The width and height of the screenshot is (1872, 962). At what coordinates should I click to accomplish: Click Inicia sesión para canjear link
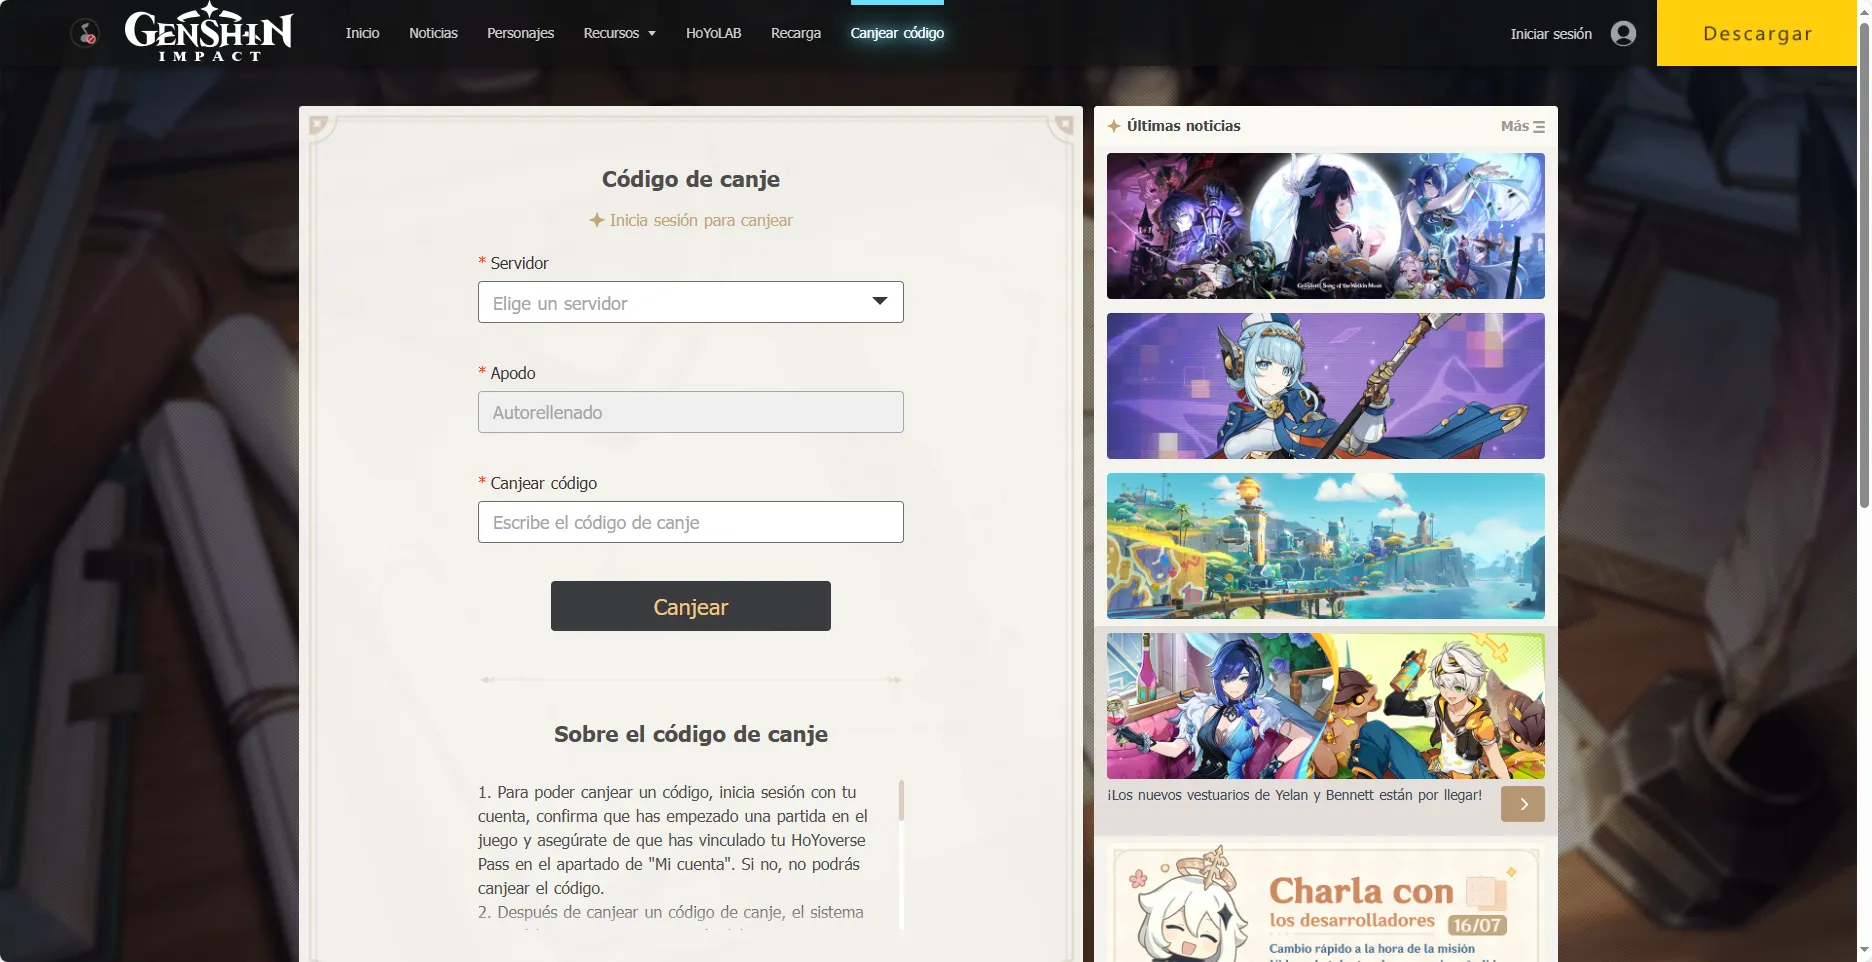pyautogui.click(x=691, y=220)
